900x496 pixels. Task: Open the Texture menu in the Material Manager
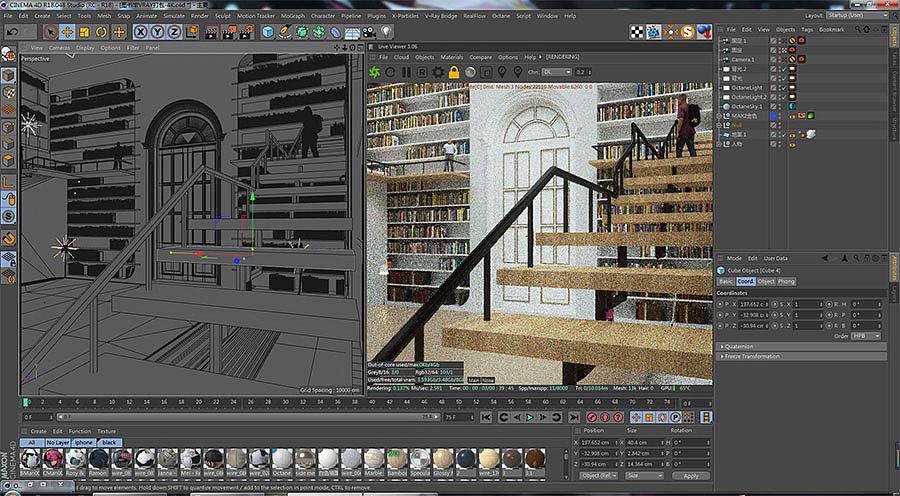click(x=107, y=431)
